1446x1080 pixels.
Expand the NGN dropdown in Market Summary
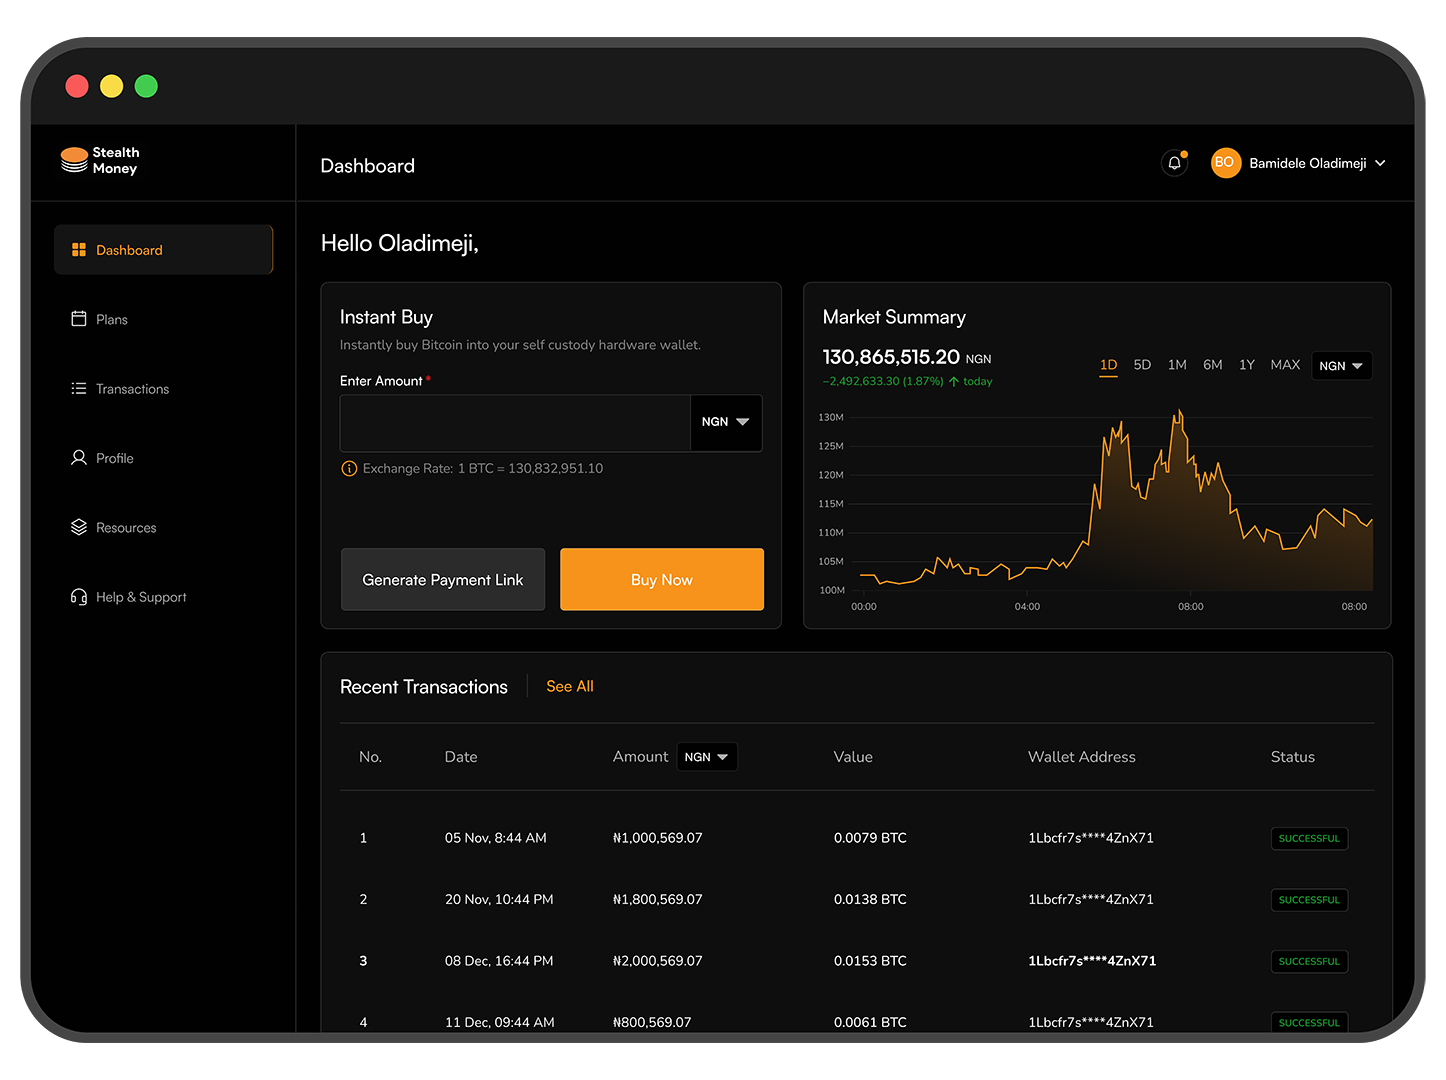click(x=1341, y=365)
